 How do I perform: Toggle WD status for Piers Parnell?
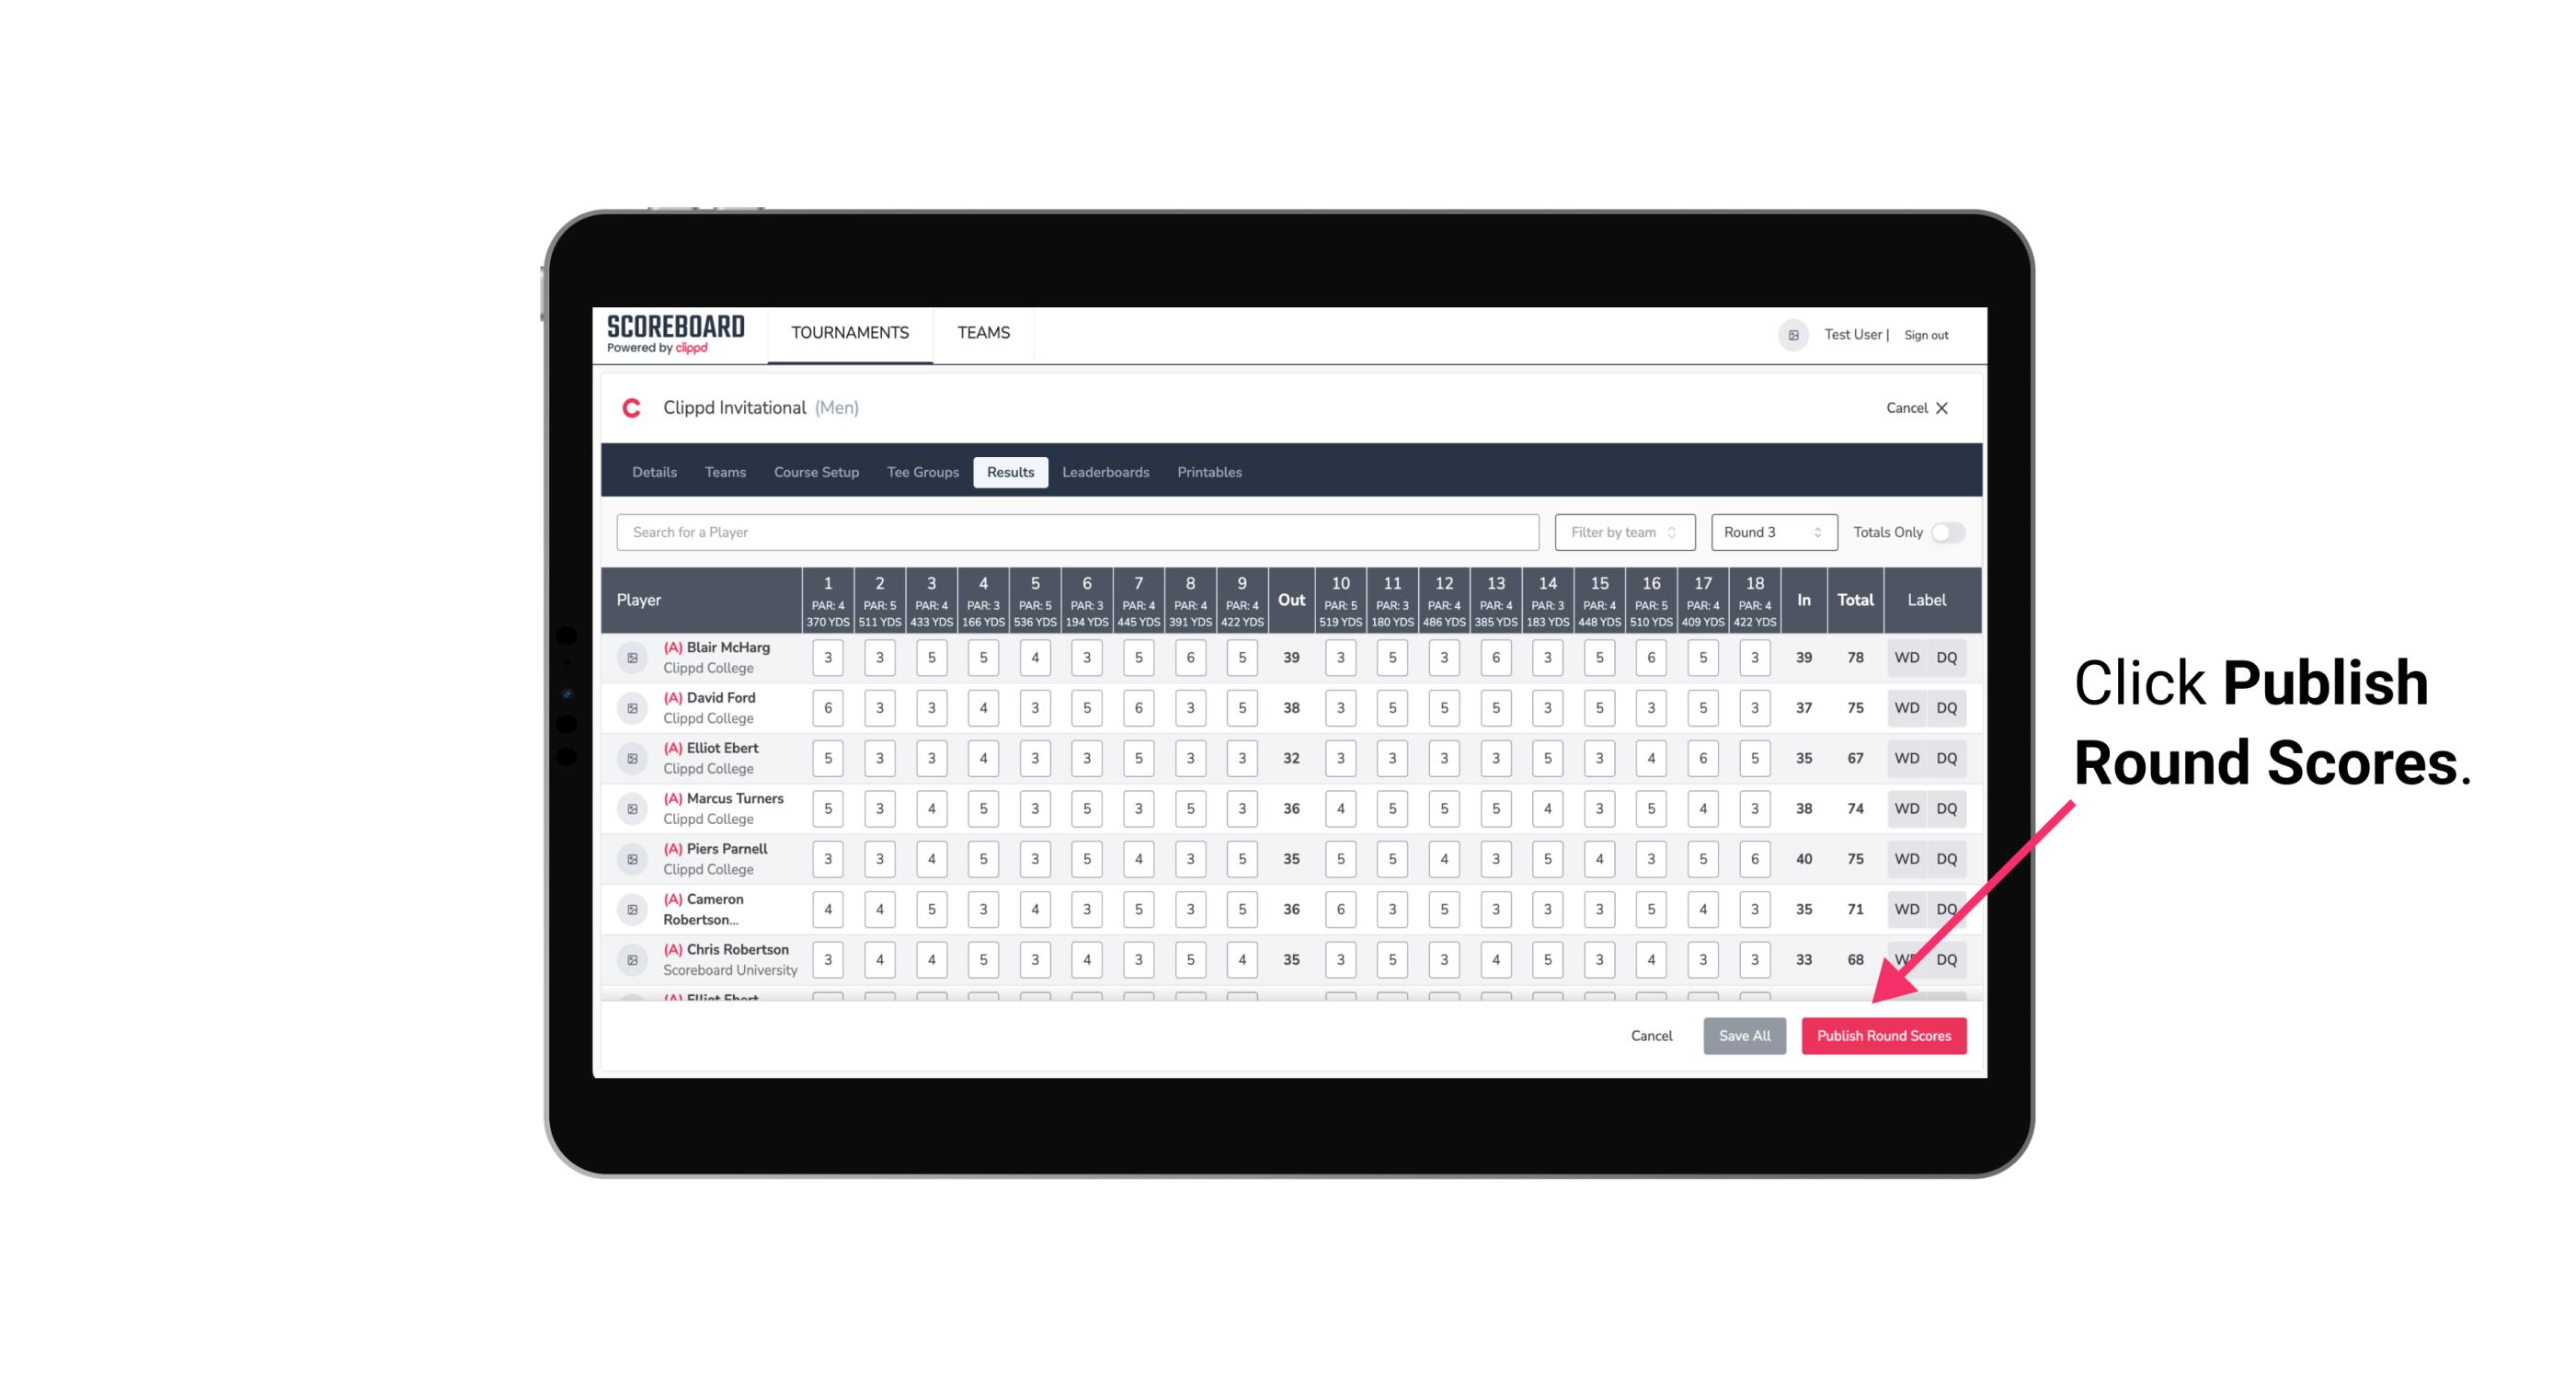point(1906,859)
